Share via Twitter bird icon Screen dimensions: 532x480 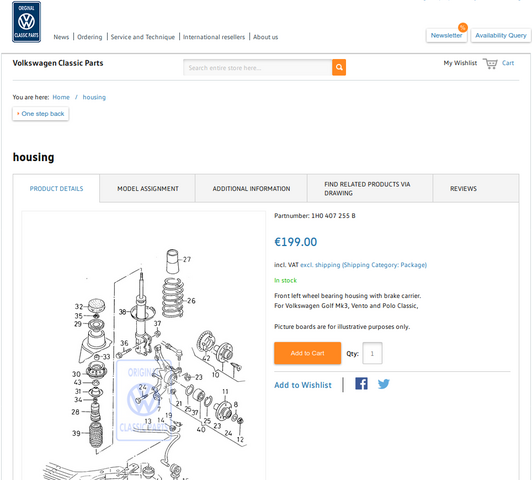coord(383,384)
